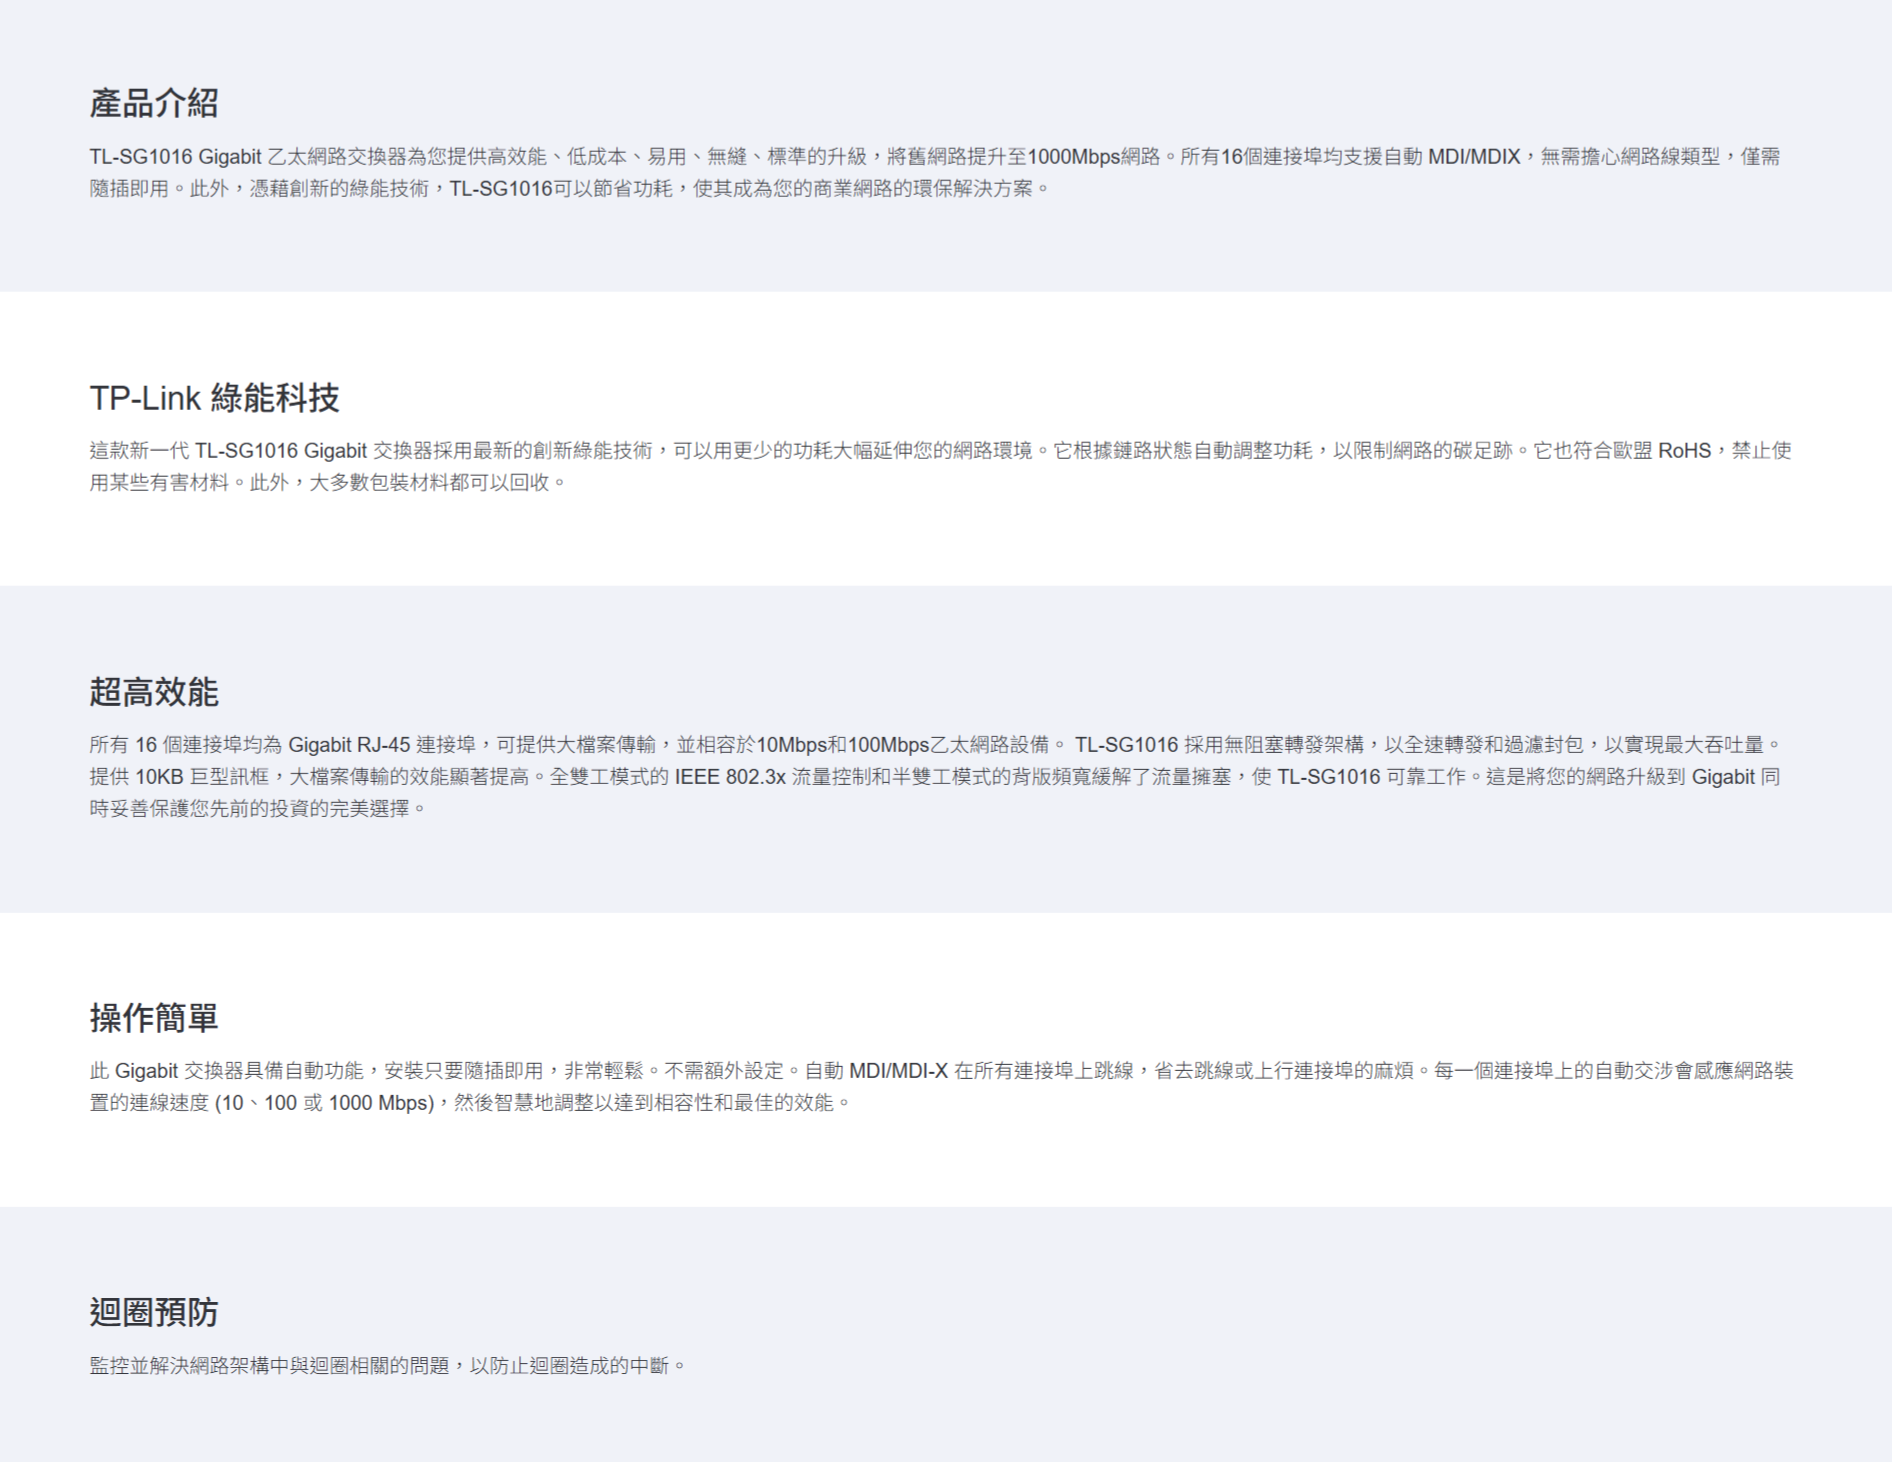
Task: Click the word 'RoHS' in green technology text
Action: click(1684, 451)
